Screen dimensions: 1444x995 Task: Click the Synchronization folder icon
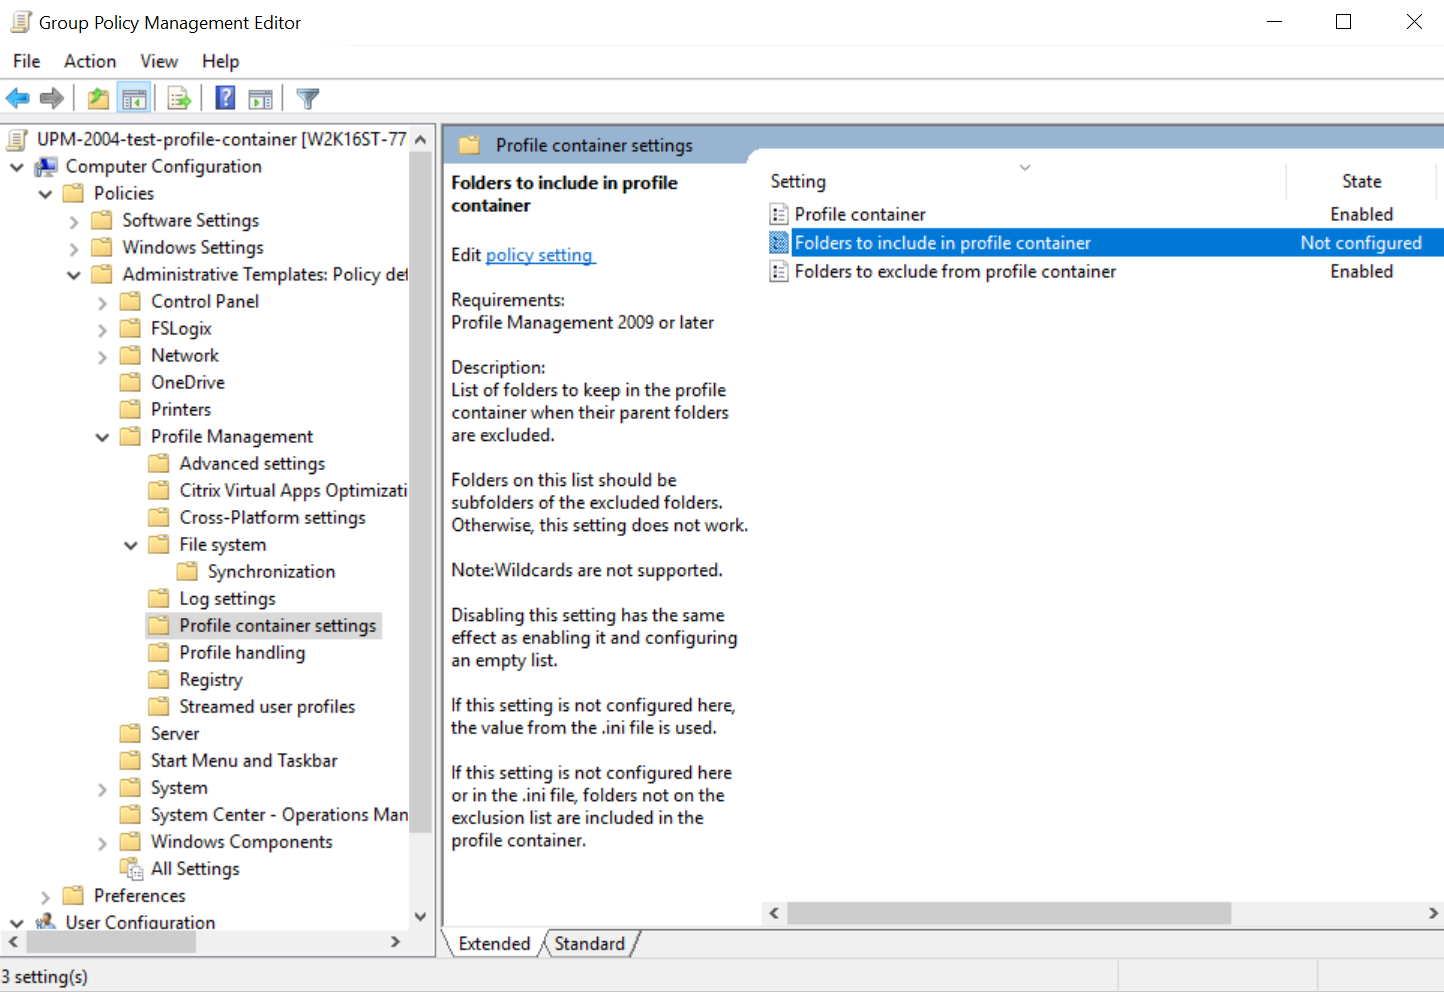tap(187, 571)
